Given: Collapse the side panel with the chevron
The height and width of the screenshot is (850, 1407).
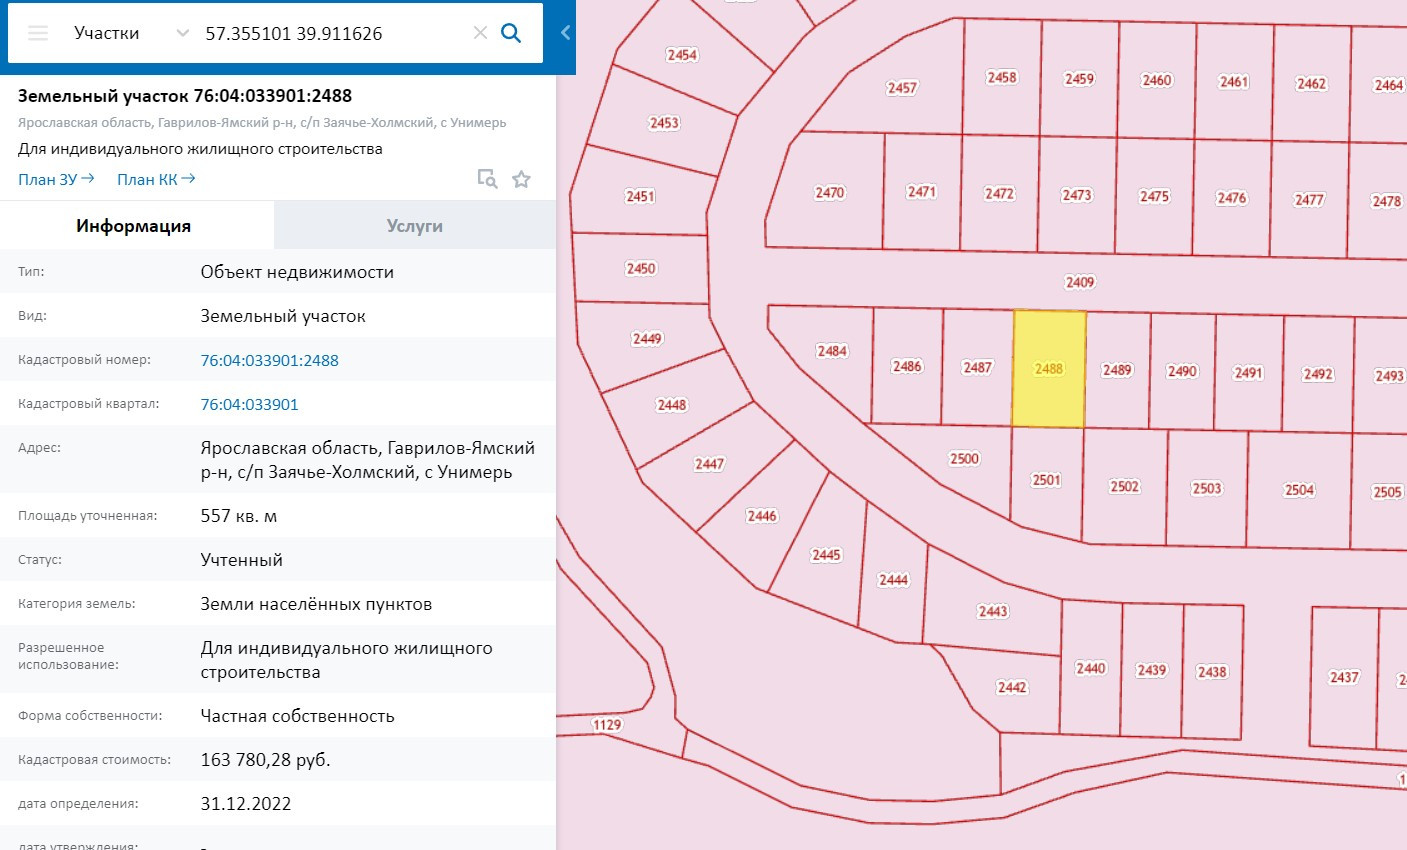Looking at the screenshot, I should pyautogui.click(x=565, y=33).
